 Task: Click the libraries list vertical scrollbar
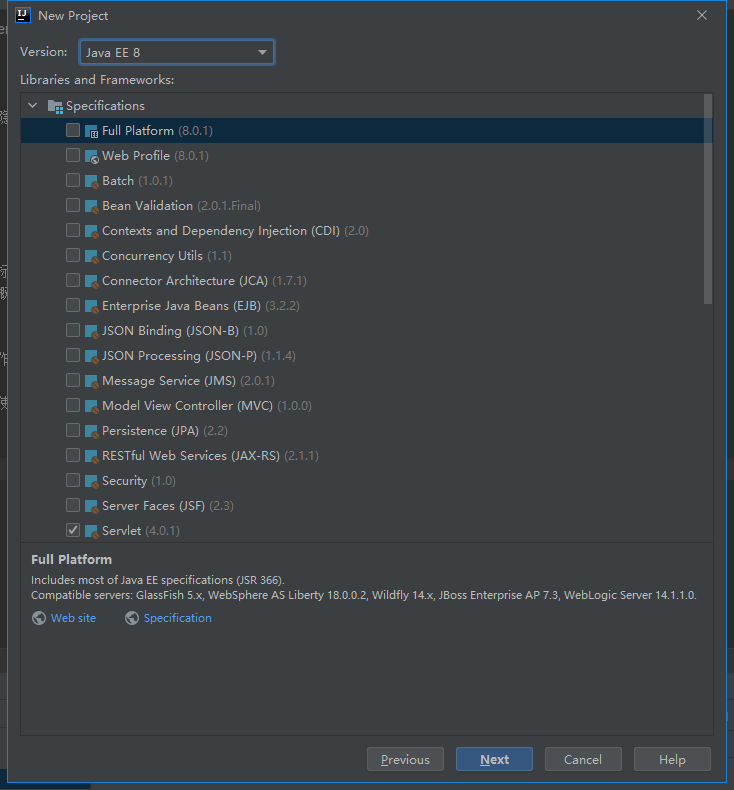tap(708, 199)
